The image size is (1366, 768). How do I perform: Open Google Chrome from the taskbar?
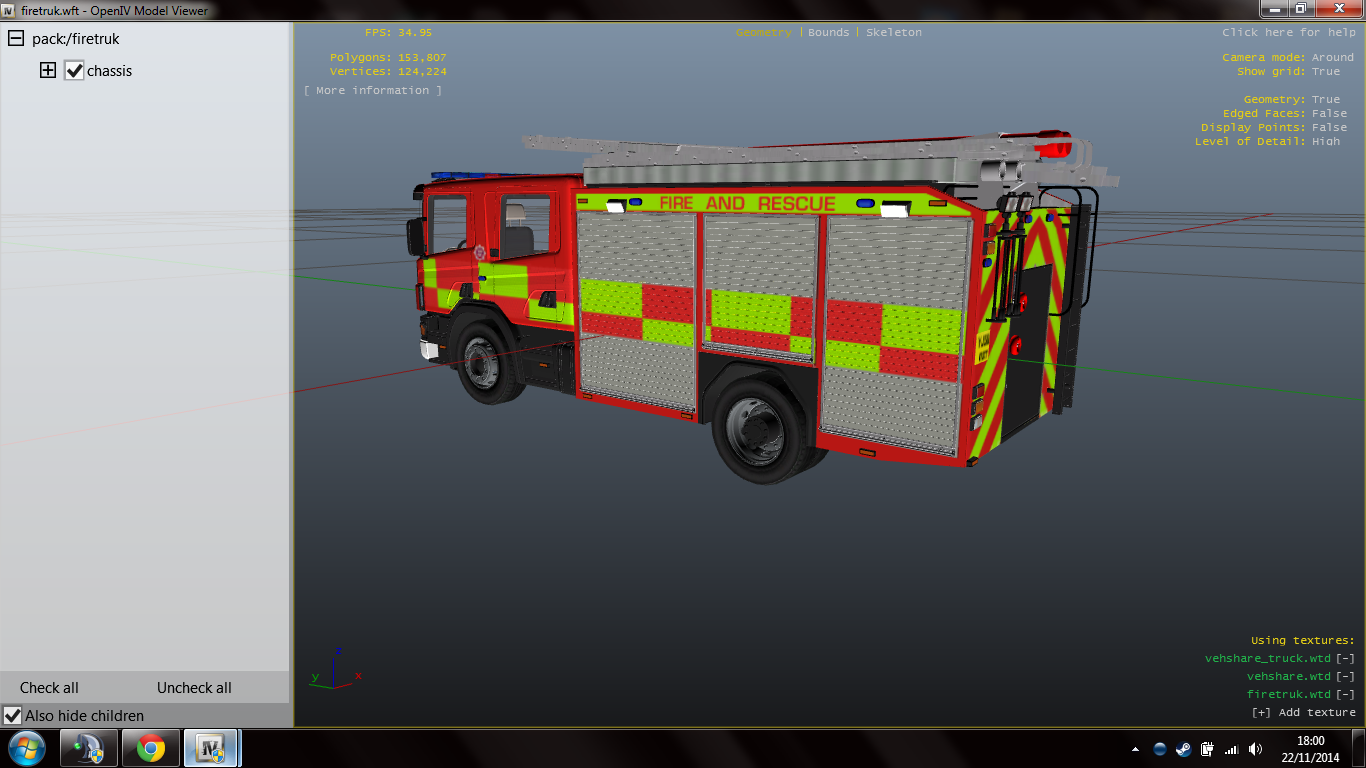(151, 748)
